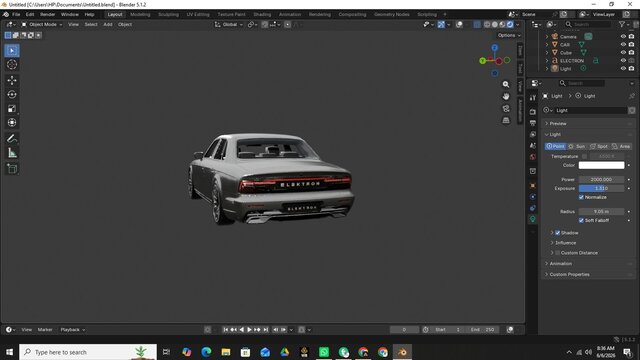The image size is (640, 360).
Task: Set light type to Spot
Action: 599,146
